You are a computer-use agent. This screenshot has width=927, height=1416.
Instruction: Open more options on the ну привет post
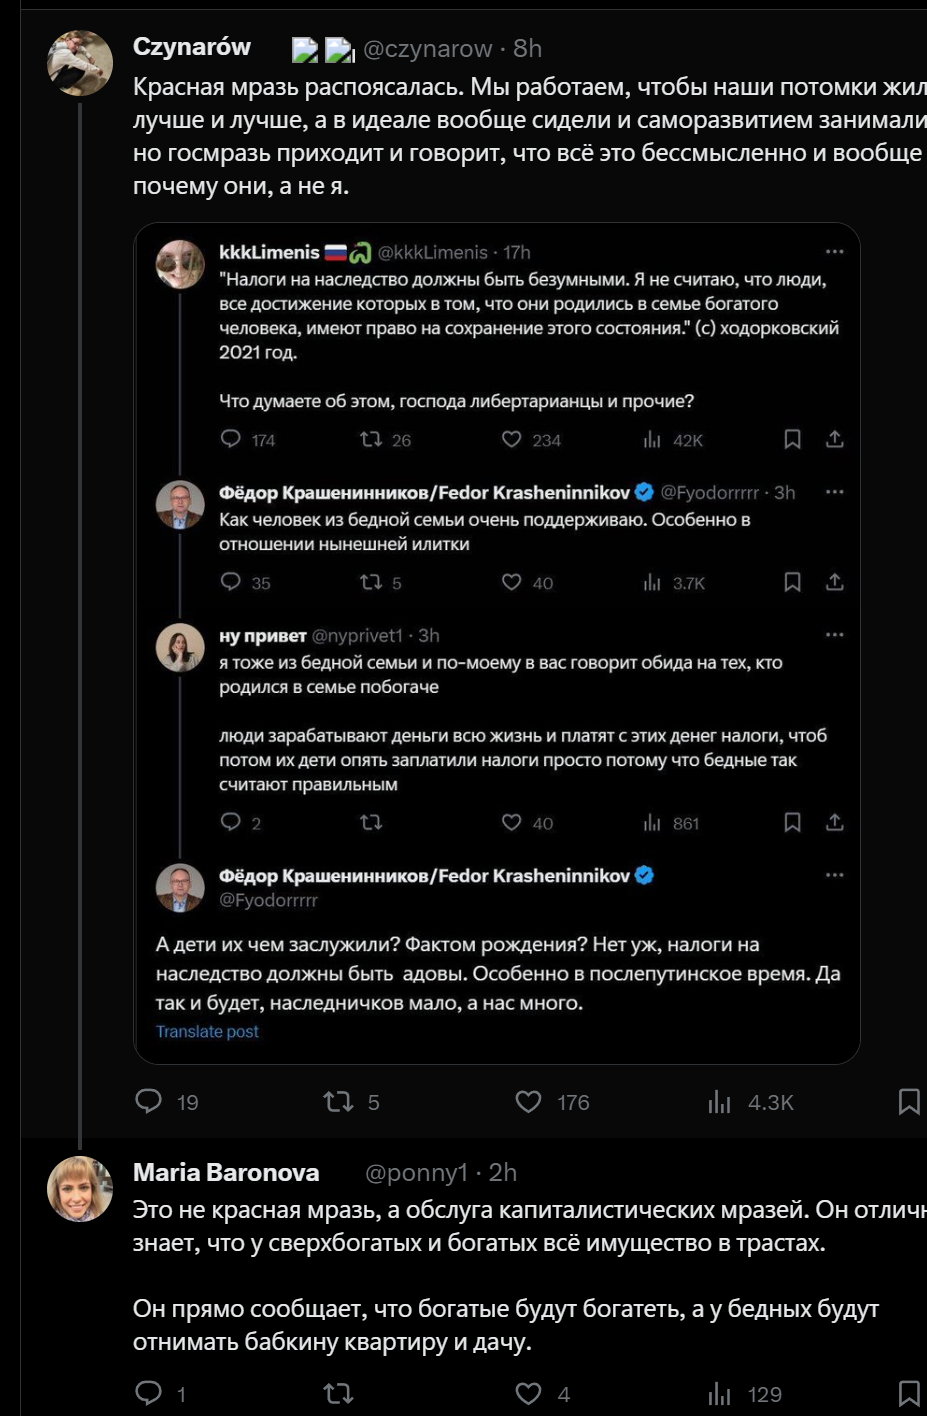tap(834, 635)
